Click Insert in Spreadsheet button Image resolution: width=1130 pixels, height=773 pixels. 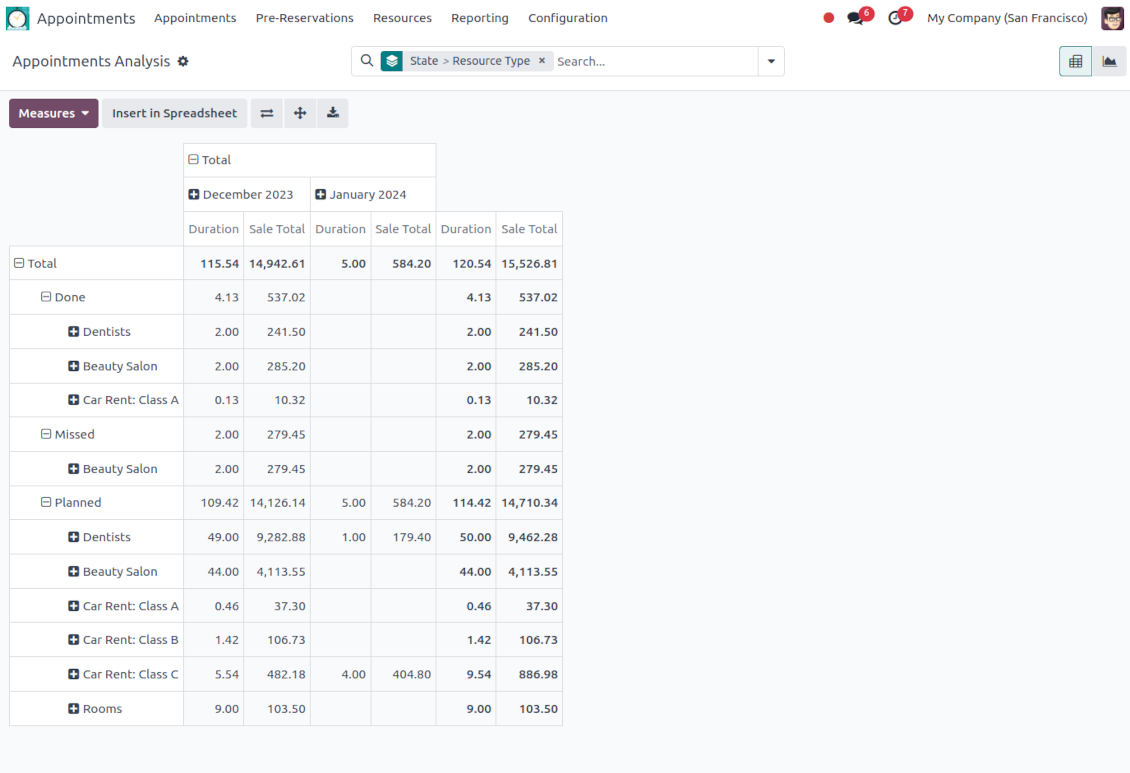click(174, 113)
